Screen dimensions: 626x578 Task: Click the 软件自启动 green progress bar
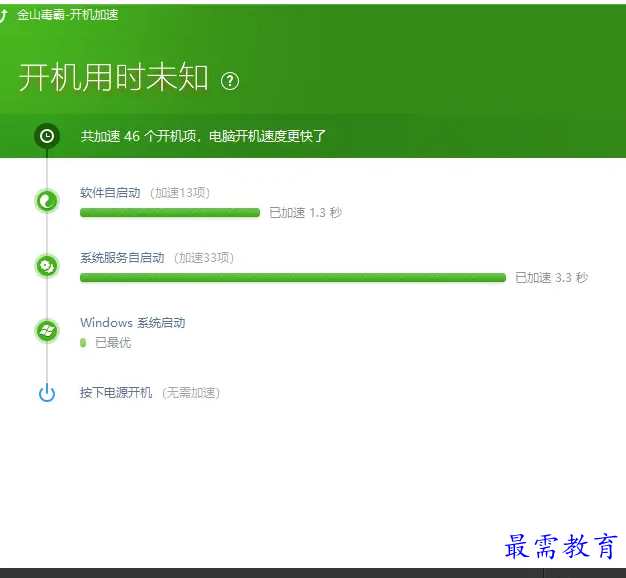click(x=170, y=212)
